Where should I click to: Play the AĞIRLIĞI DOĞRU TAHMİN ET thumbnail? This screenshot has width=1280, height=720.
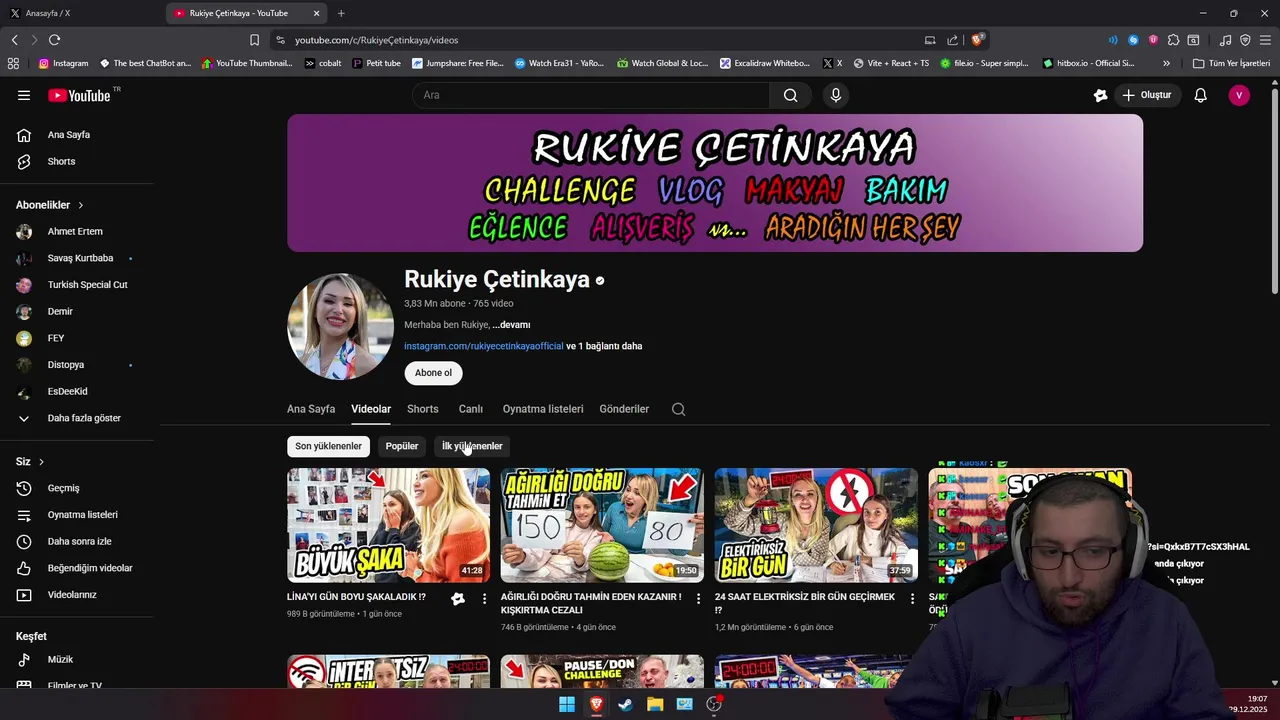[x=602, y=525]
